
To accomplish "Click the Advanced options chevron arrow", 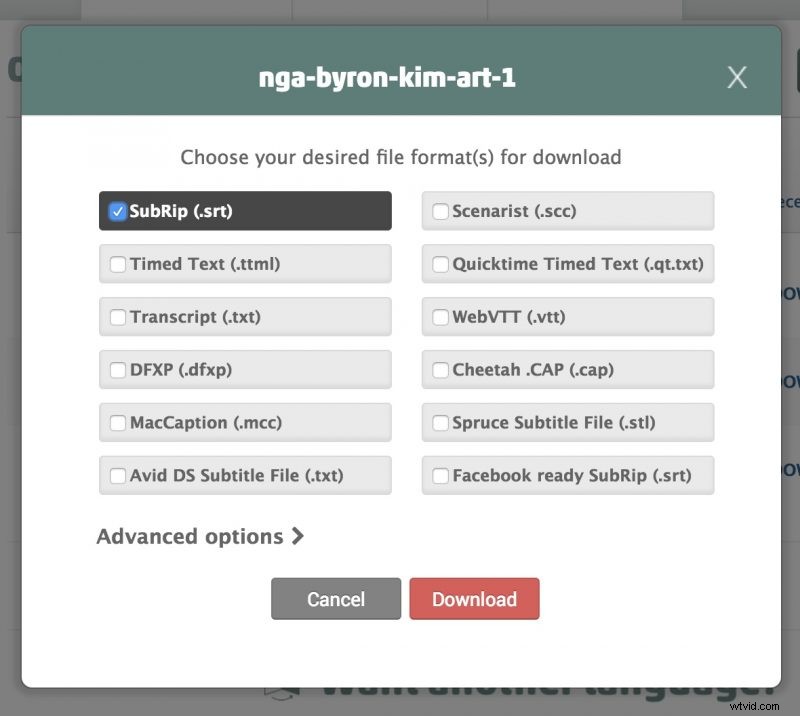I will pyautogui.click(x=297, y=537).
